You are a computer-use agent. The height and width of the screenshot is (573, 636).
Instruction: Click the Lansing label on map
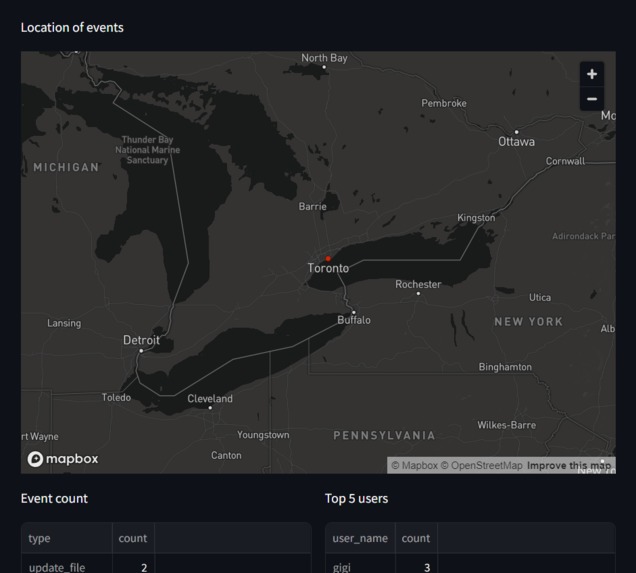64,323
